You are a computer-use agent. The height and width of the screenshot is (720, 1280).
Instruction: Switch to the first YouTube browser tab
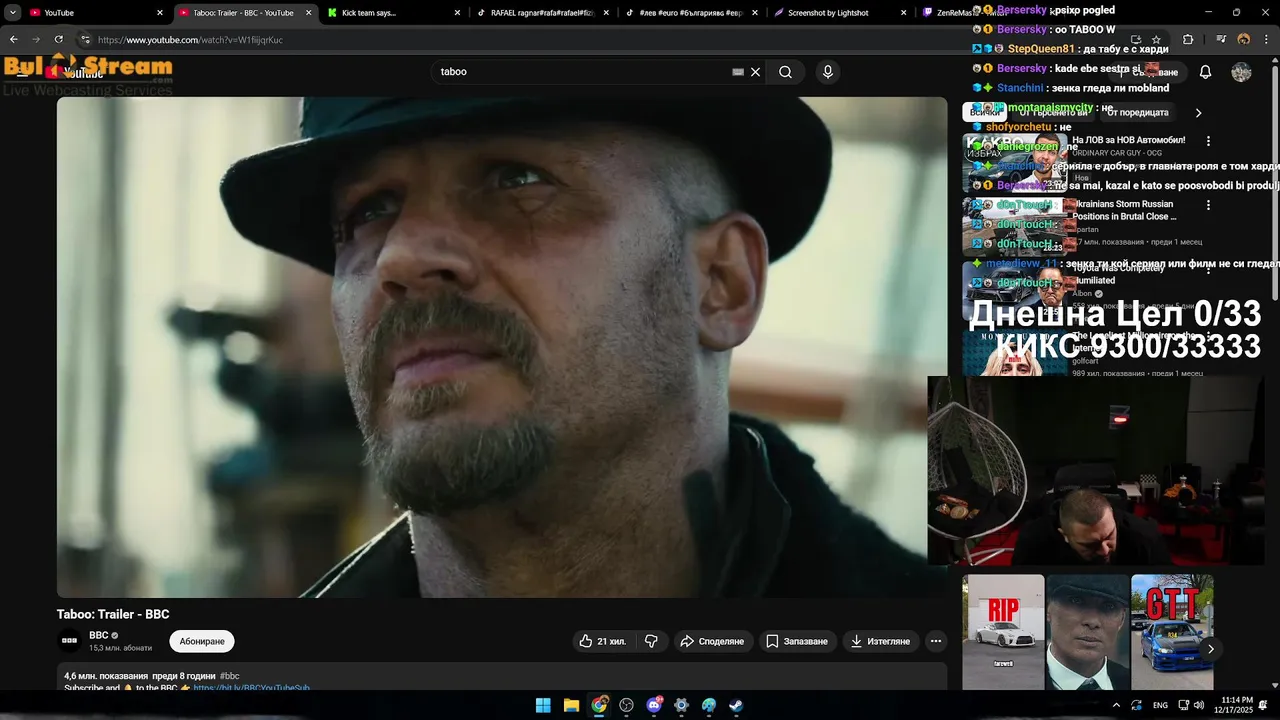point(95,13)
